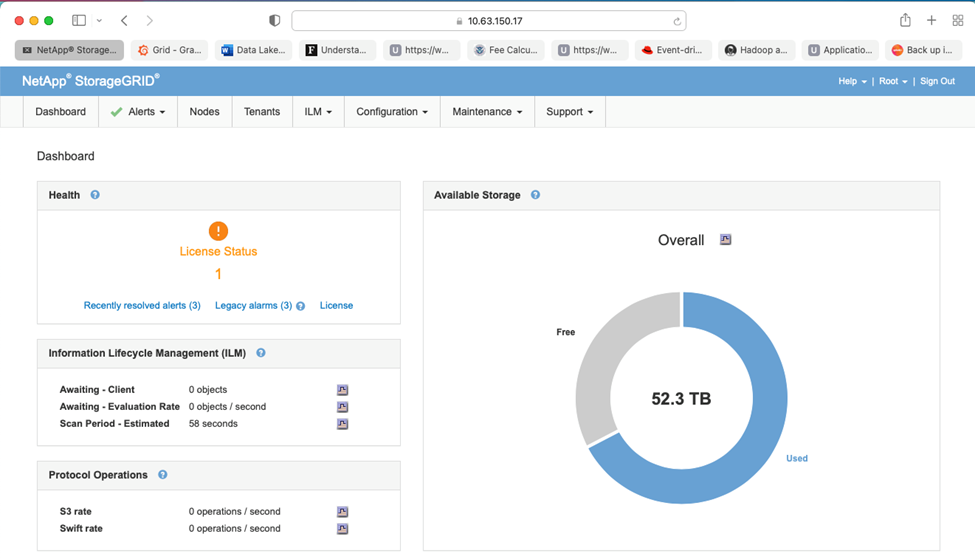The height and width of the screenshot is (559, 975).
Task: Click the Protocol Operations help icon
Action: (x=162, y=475)
